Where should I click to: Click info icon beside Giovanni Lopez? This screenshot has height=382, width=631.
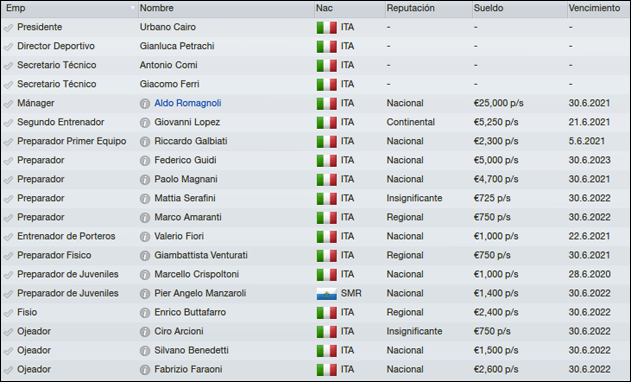point(144,122)
